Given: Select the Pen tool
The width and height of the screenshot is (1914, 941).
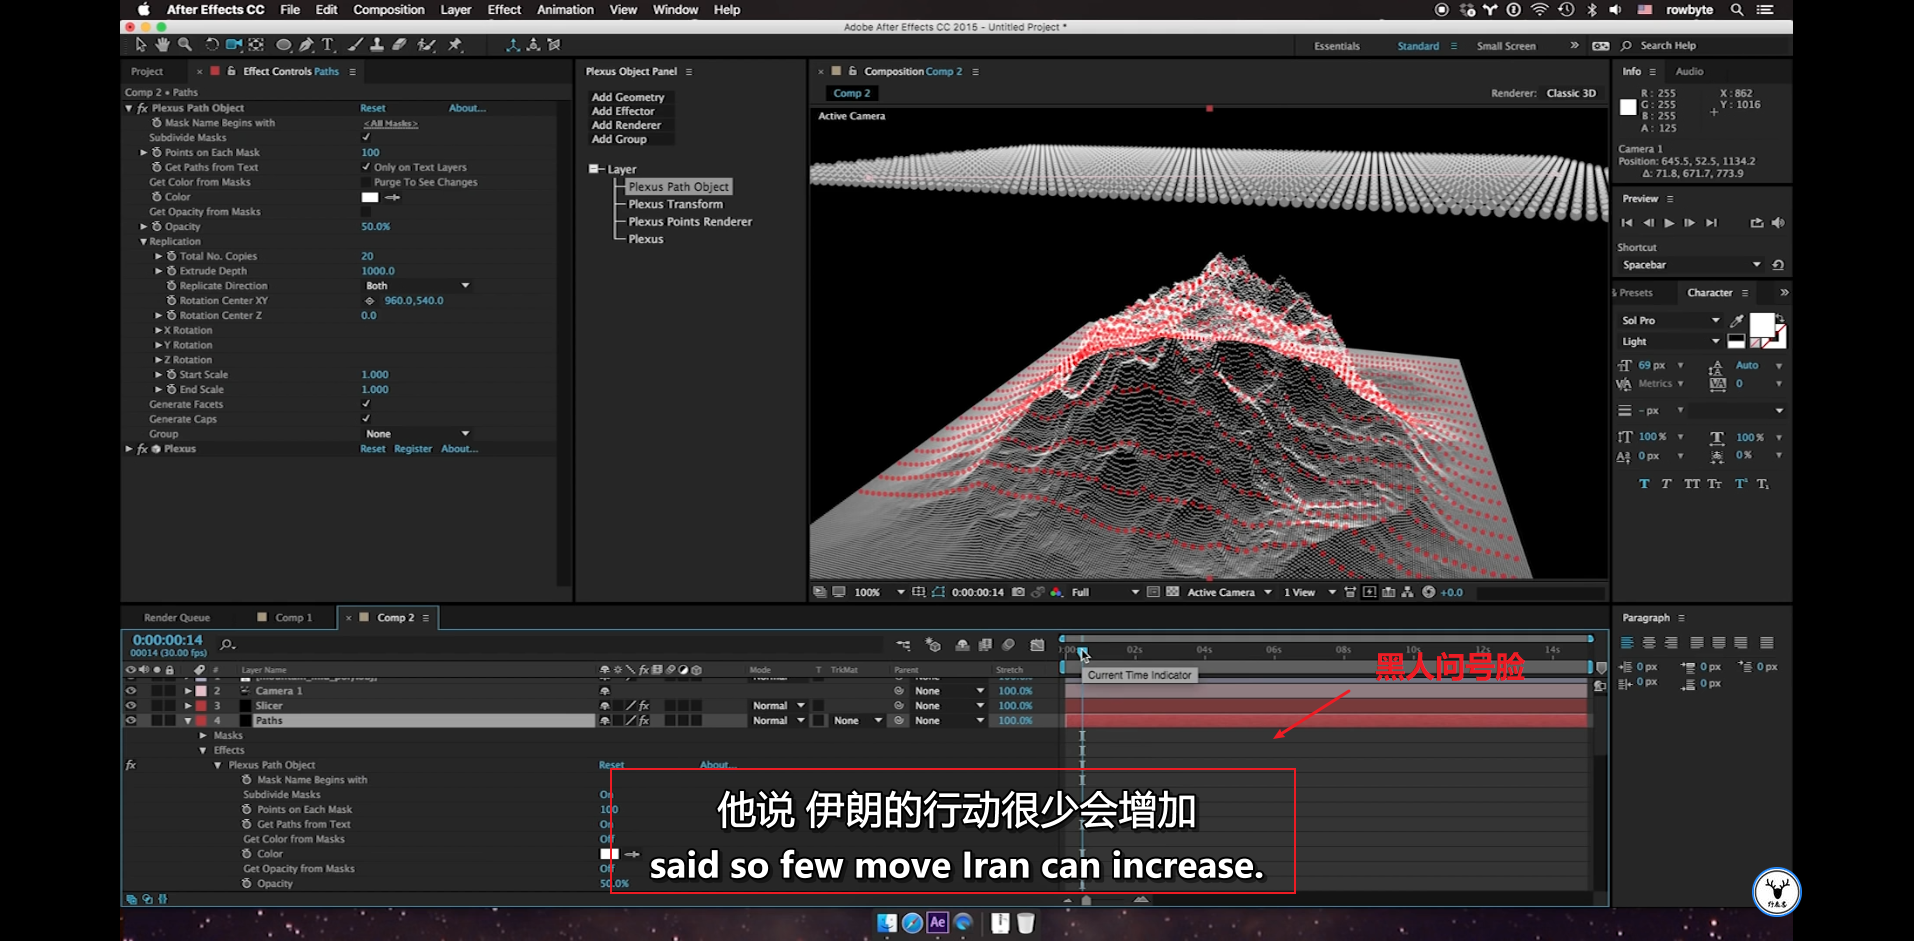Looking at the screenshot, I should click(306, 45).
